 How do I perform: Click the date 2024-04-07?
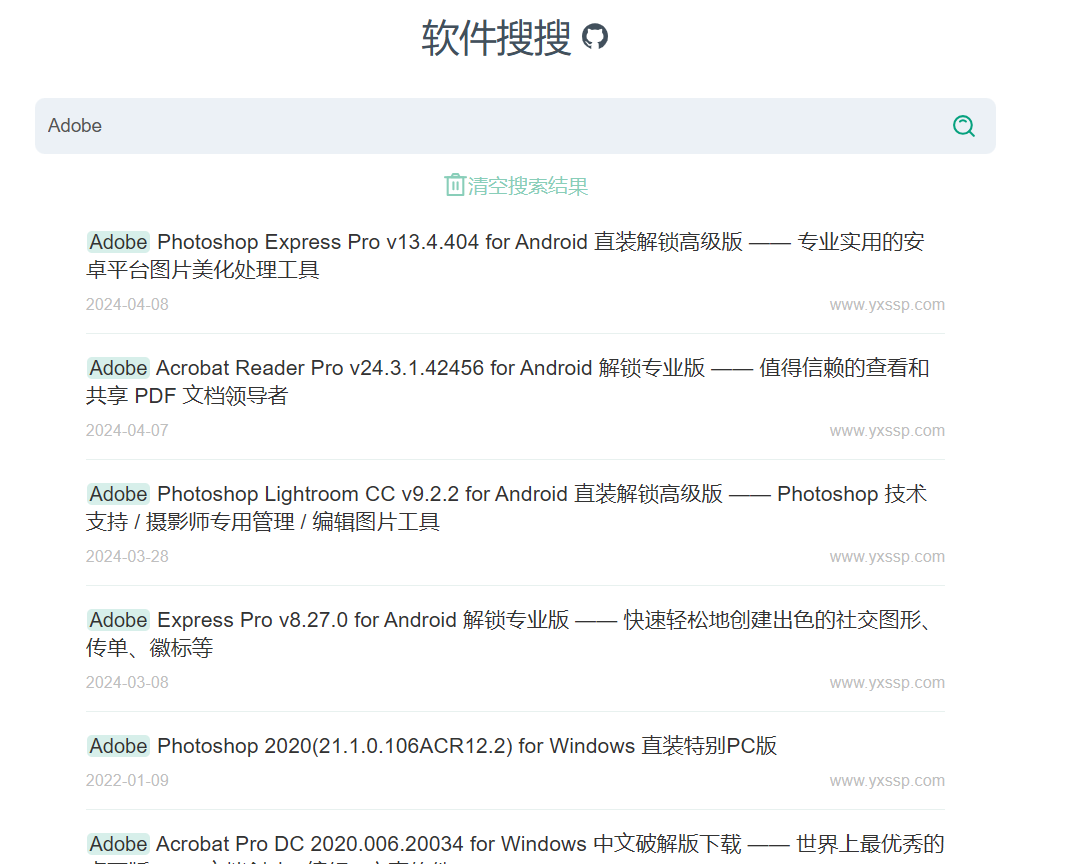pyautogui.click(x=127, y=431)
